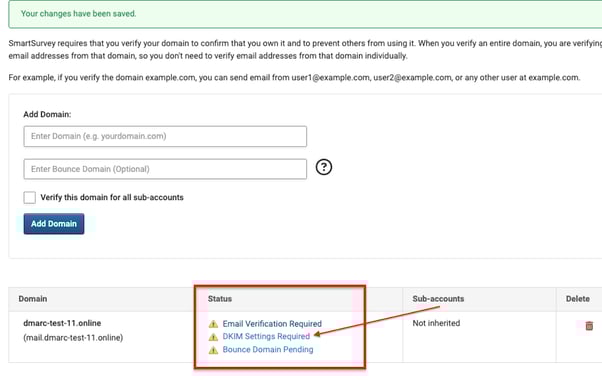Click the Domain column header
602x380 pixels.
[x=33, y=299]
